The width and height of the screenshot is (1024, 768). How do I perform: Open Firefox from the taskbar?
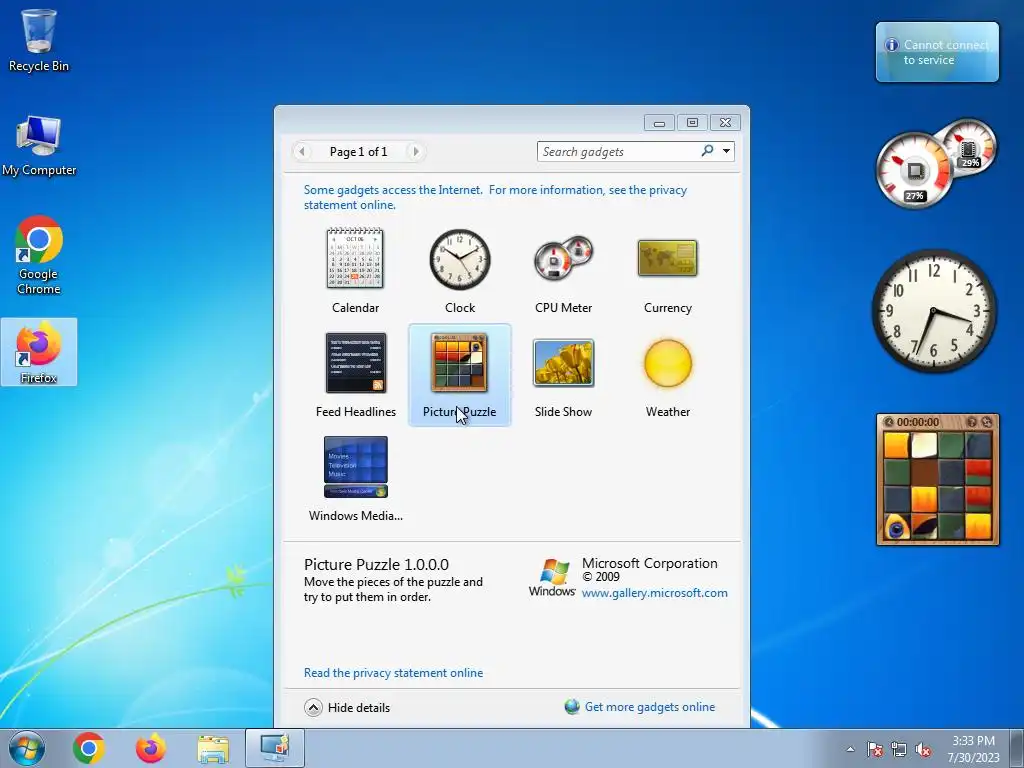point(150,748)
